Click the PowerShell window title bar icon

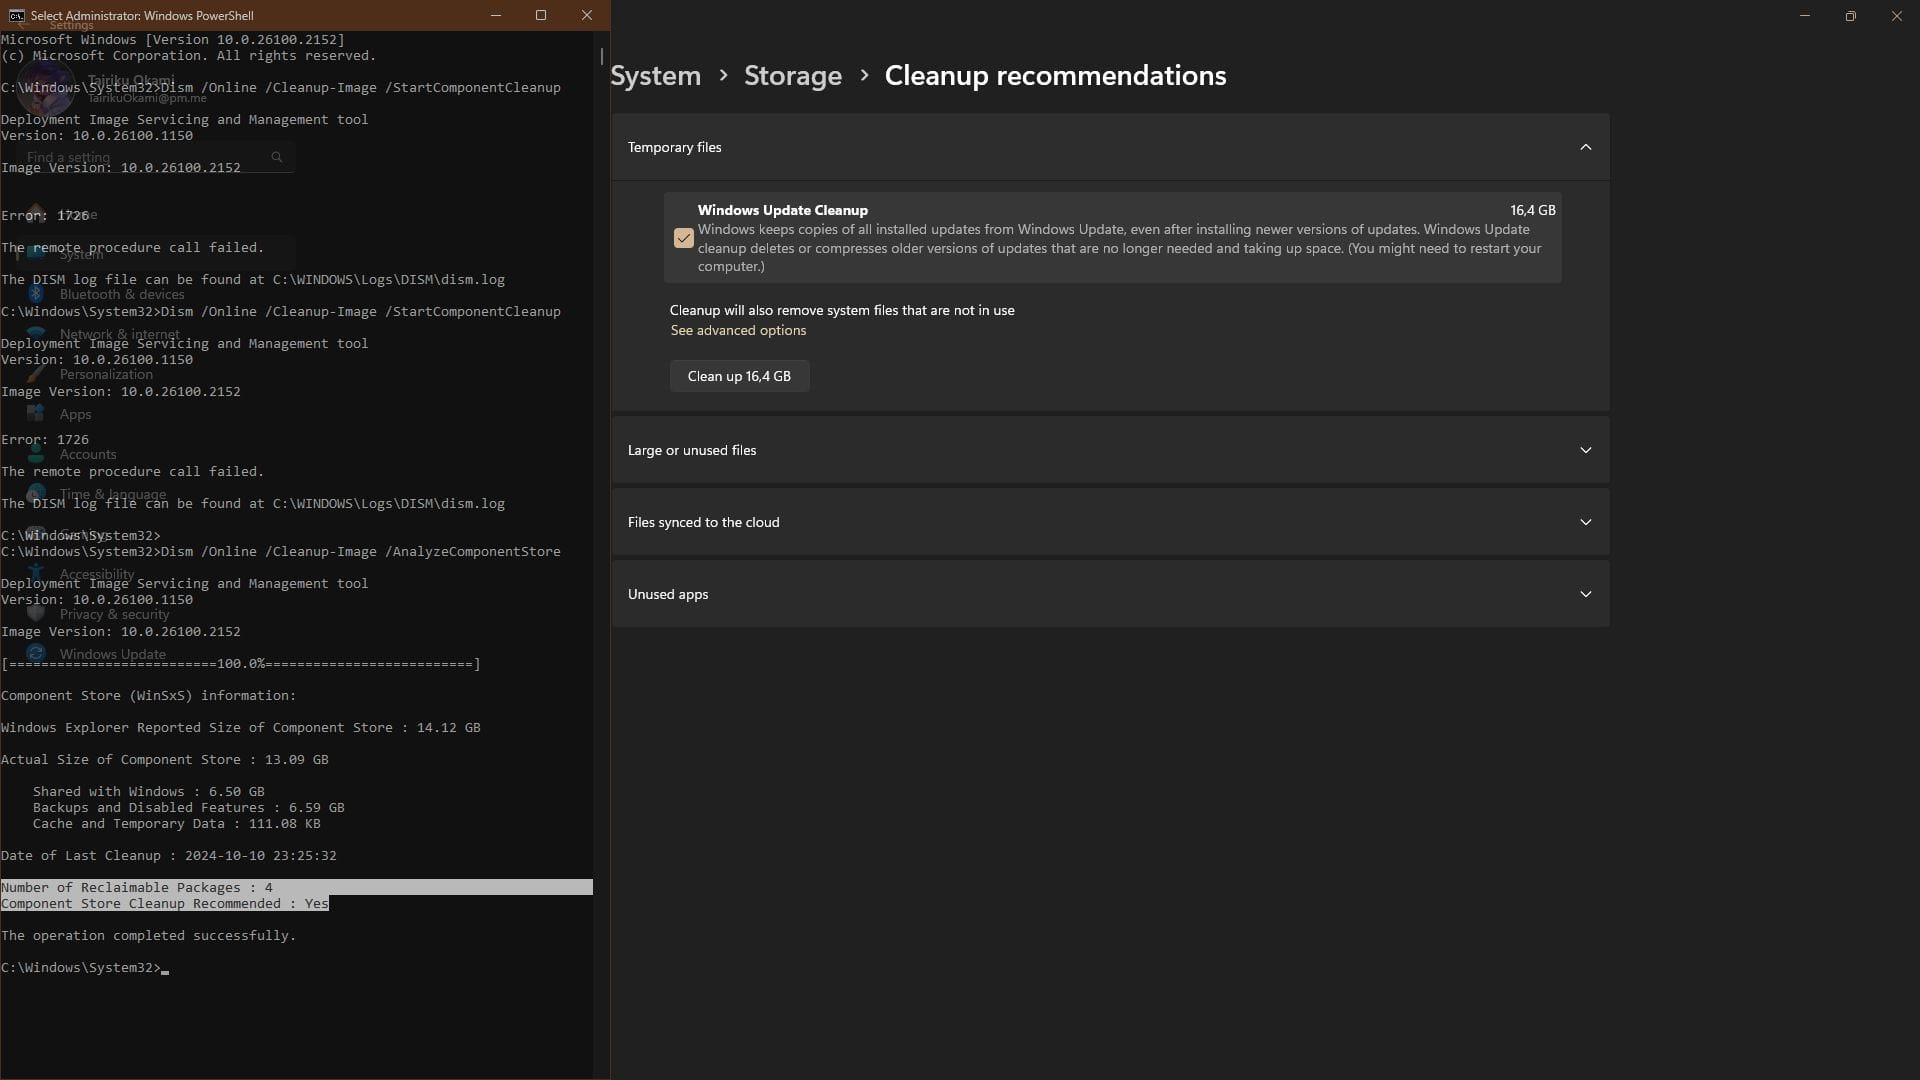[x=16, y=15]
